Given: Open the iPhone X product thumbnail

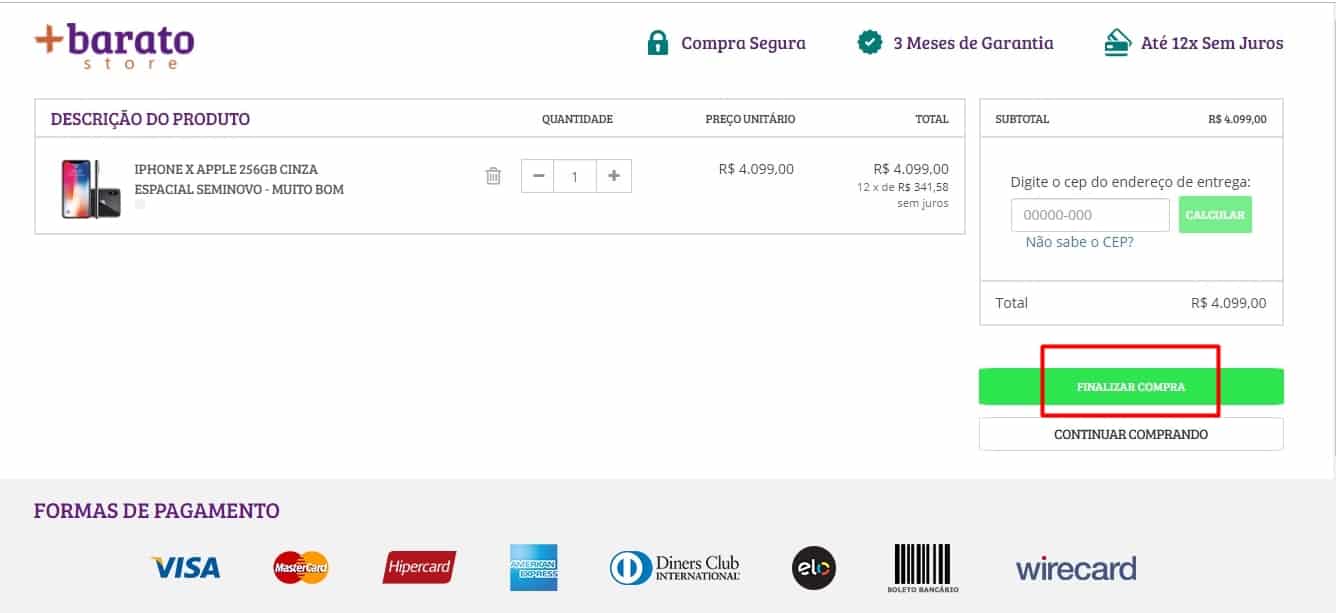Looking at the screenshot, I should [x=91, y=189].
